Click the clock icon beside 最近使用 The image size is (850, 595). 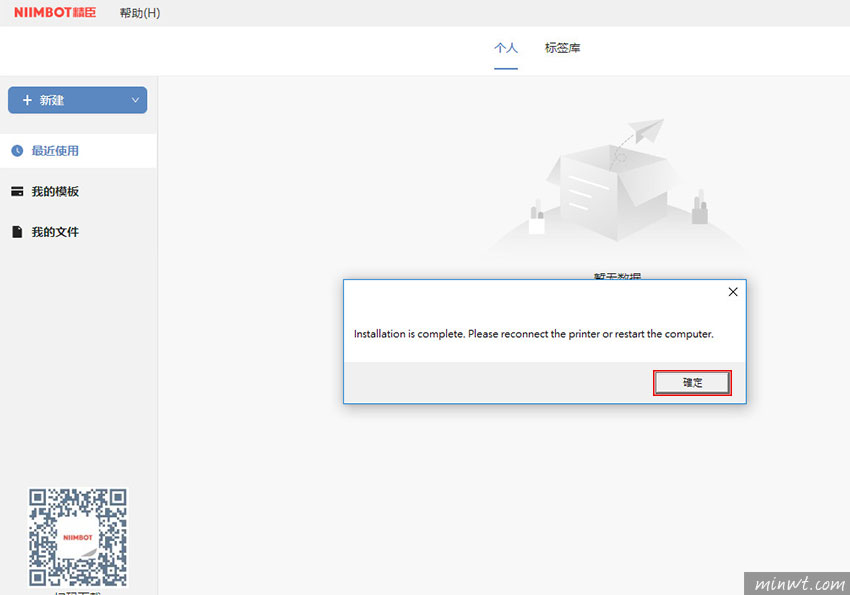coord(17,151)
